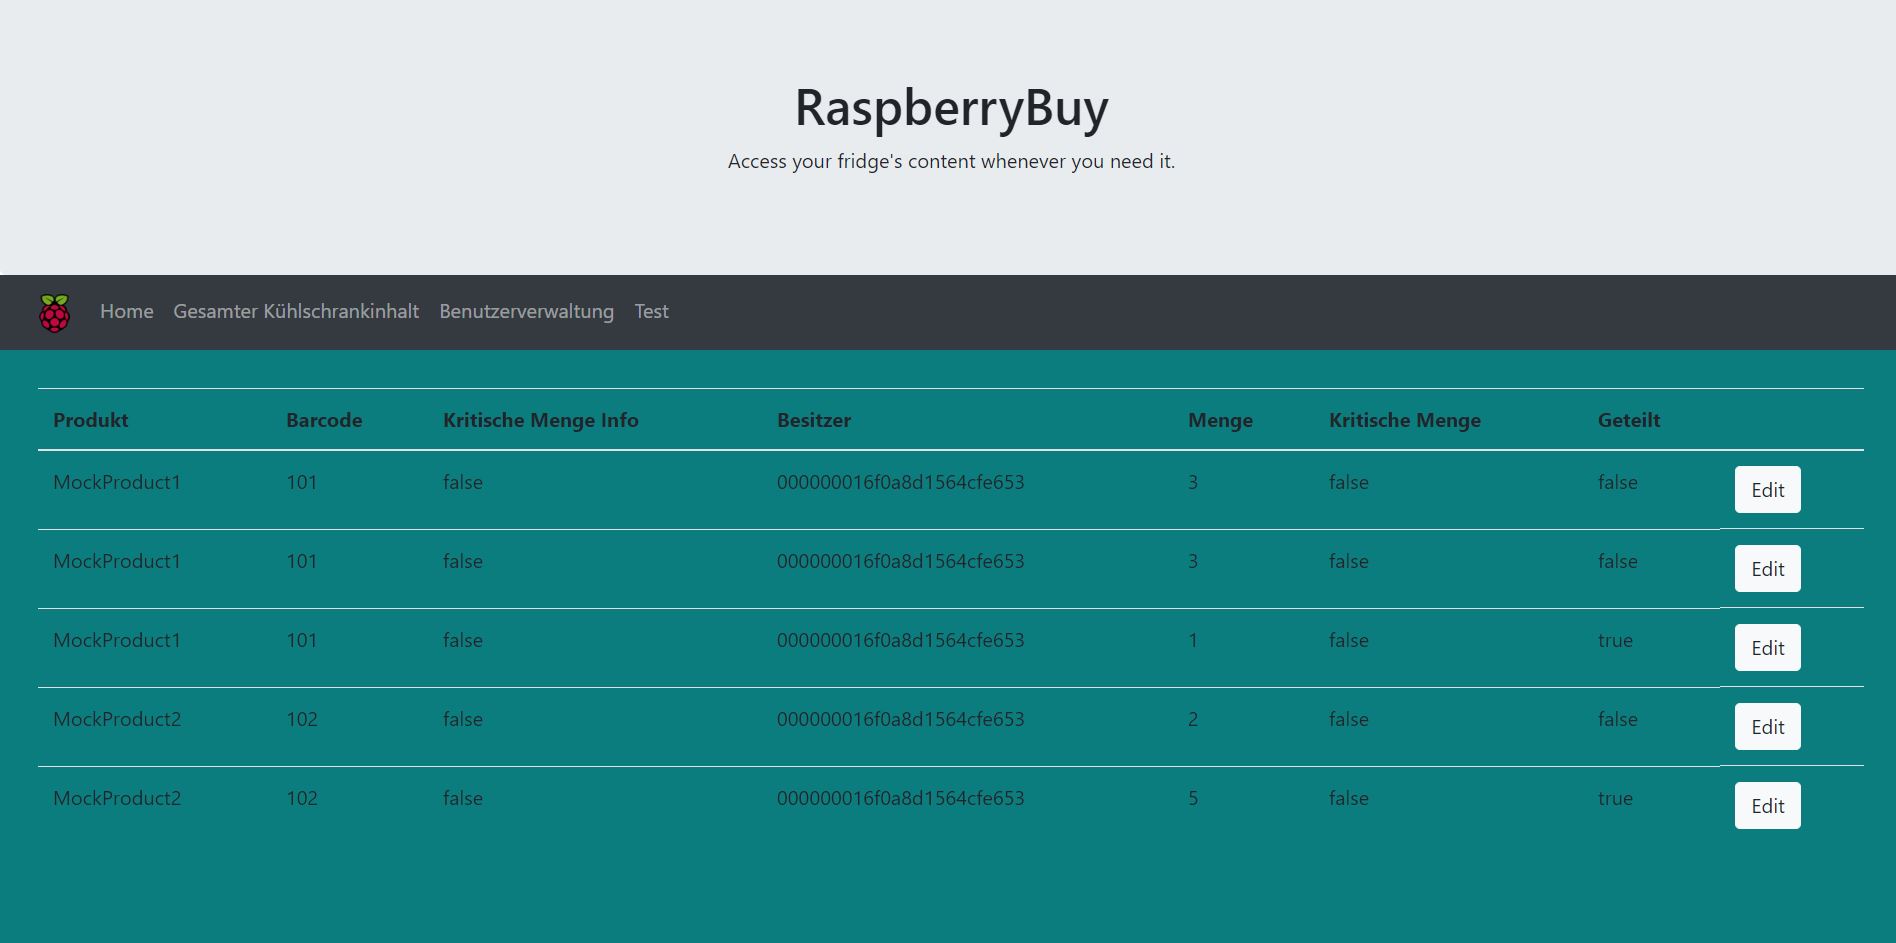Screen dimensions: 1896x943
Task: Edit MockProduct2 row with Menge 2
Action: pos(1767,727)
